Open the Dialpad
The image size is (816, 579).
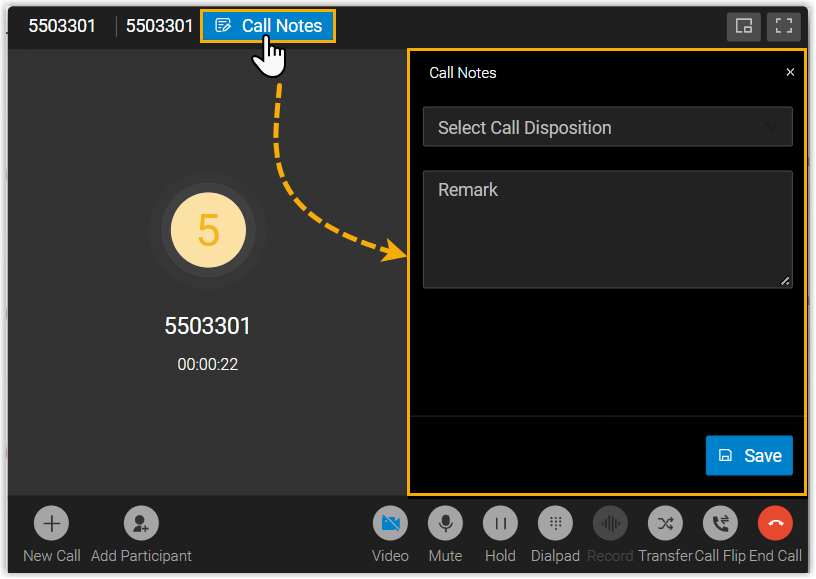point(555,523)
